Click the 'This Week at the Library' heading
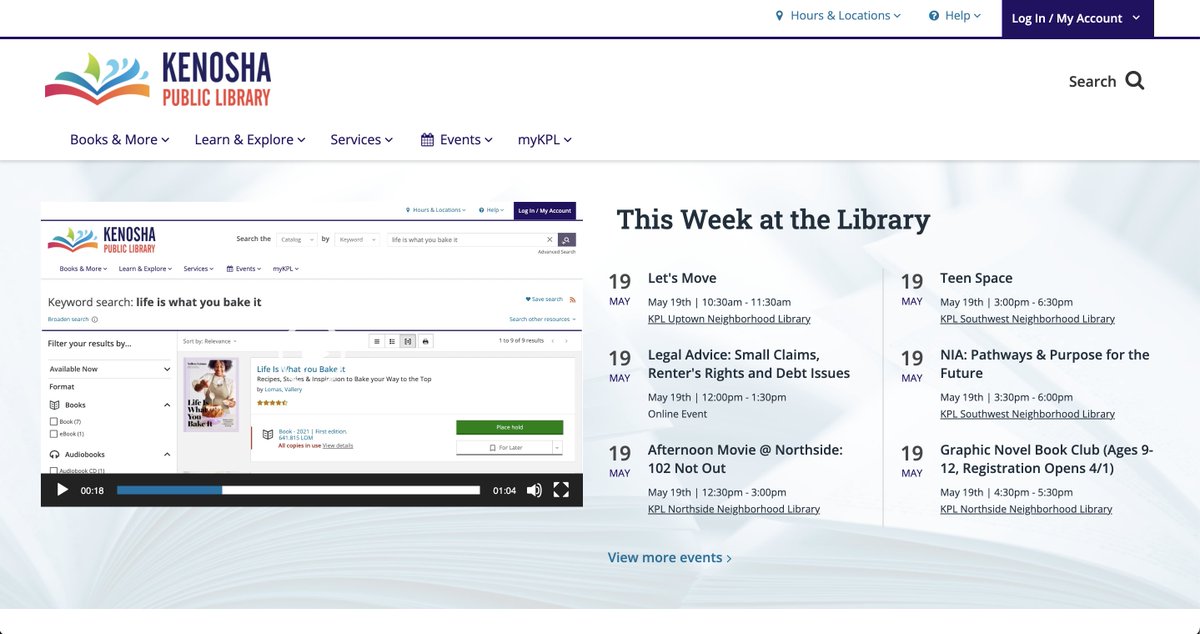 tap(773, 219)
